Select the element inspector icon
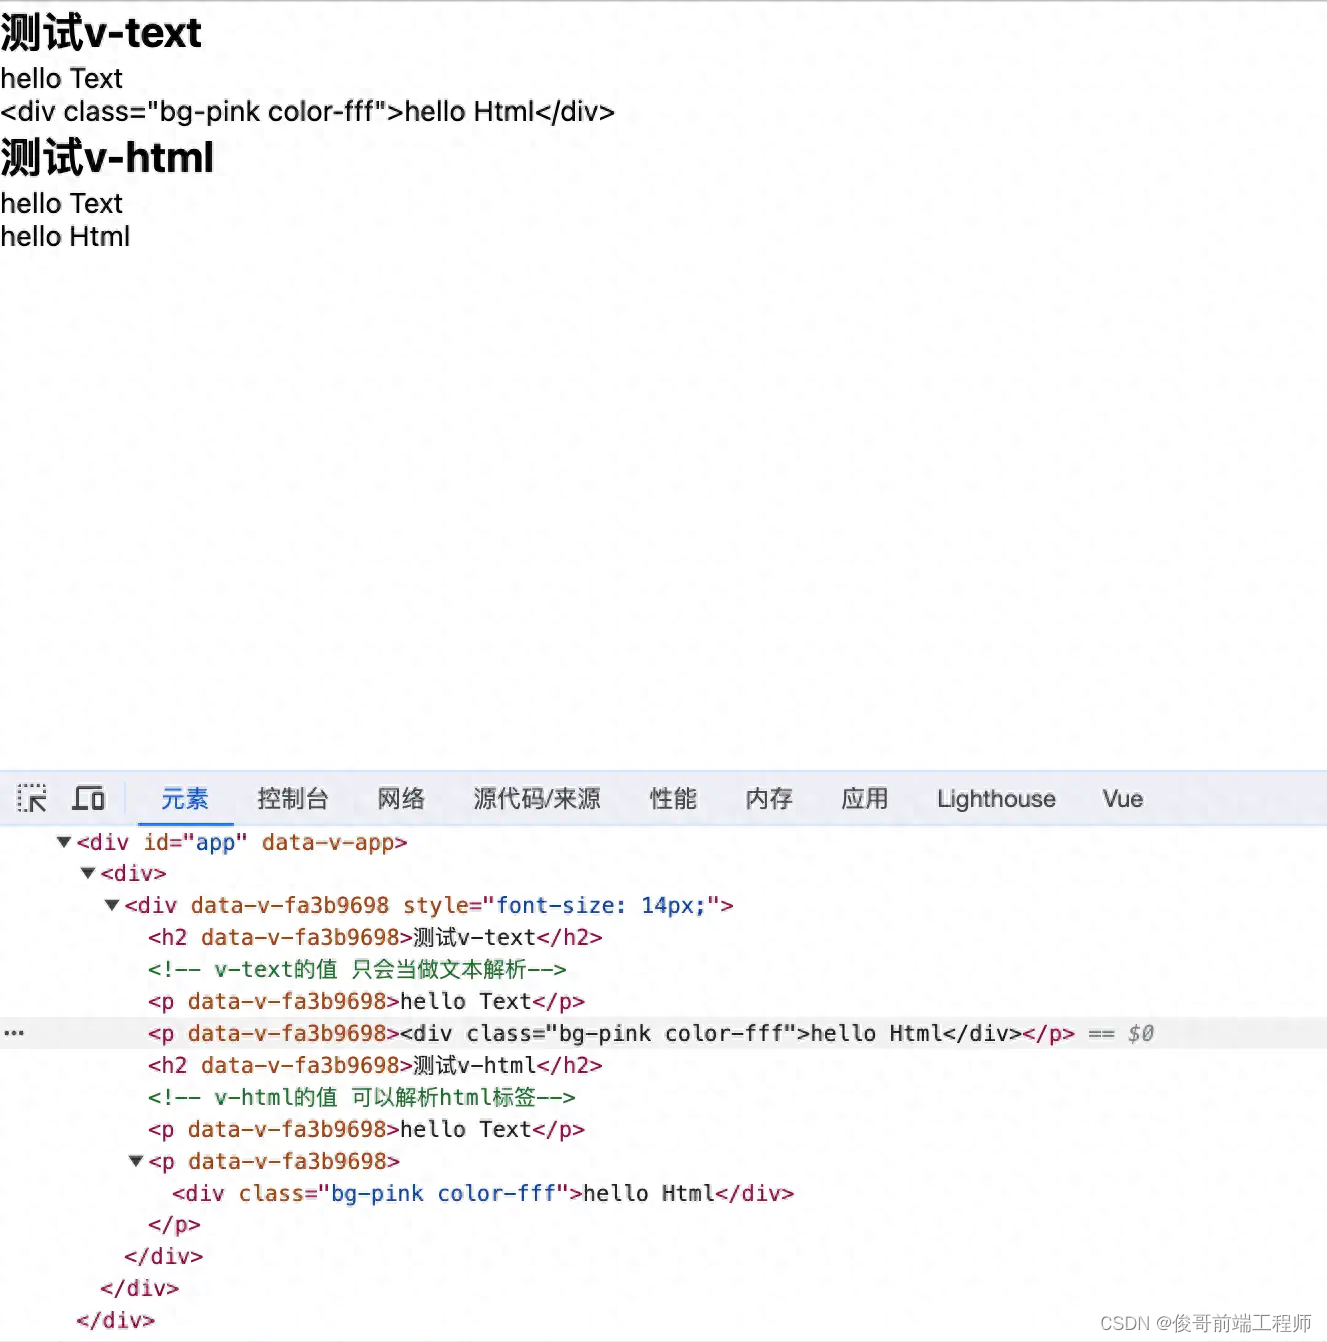This screenshot has height=1342, width=1327. [31, 797]
